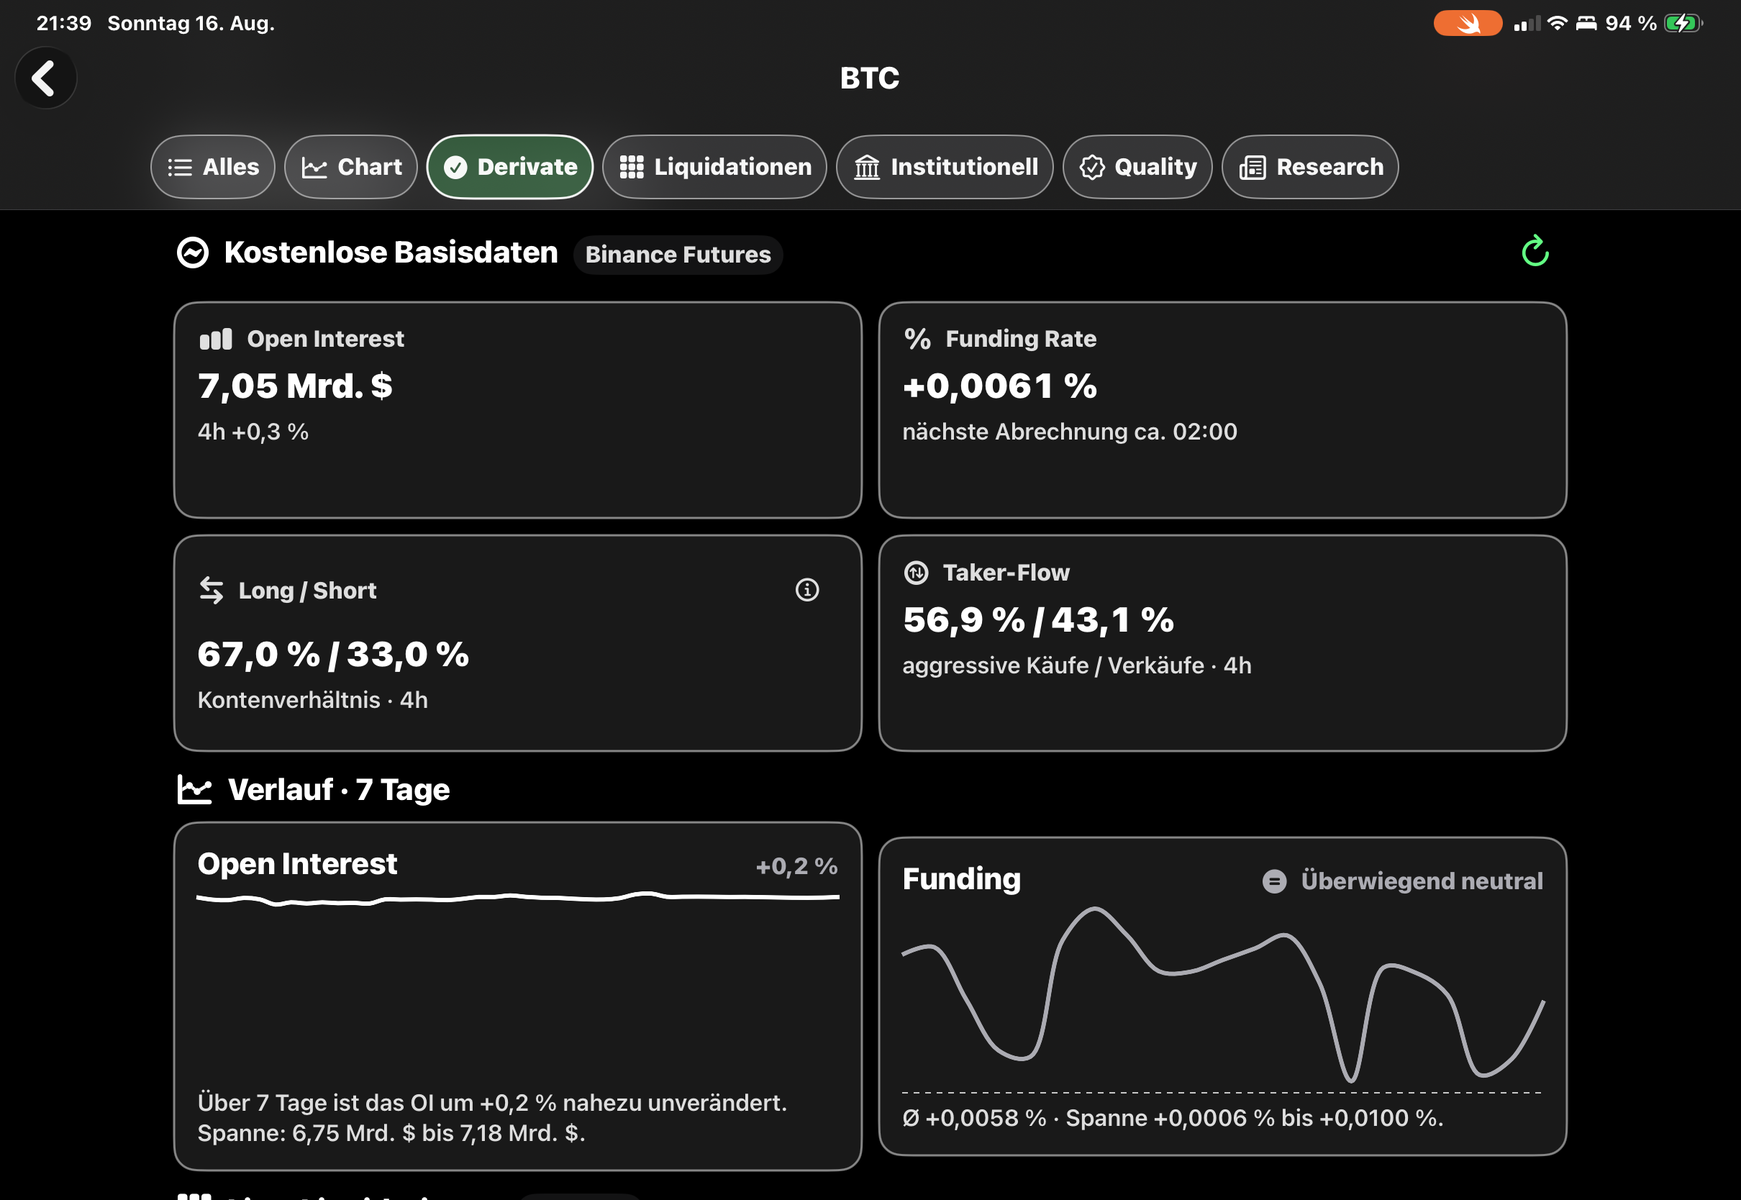Refresh the Binance Futures data

1535,251
